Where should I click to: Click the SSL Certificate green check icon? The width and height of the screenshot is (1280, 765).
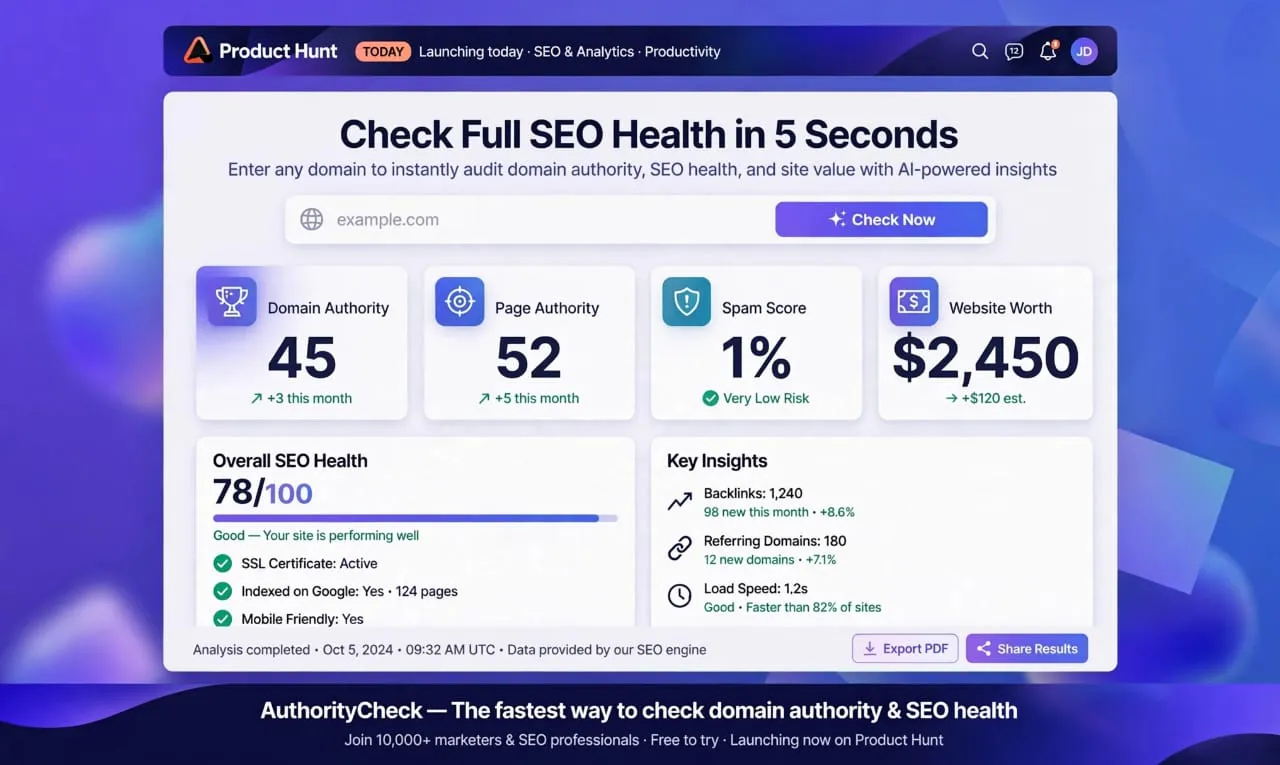click(222, 564)
